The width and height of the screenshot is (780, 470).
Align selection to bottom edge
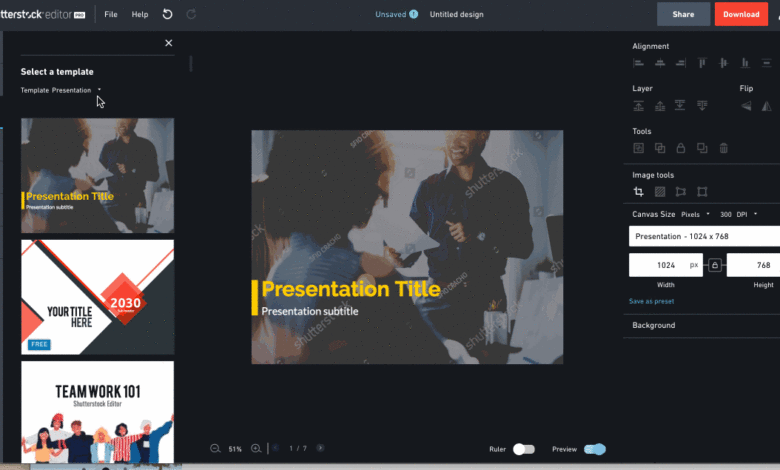click(x=745, y=63)
